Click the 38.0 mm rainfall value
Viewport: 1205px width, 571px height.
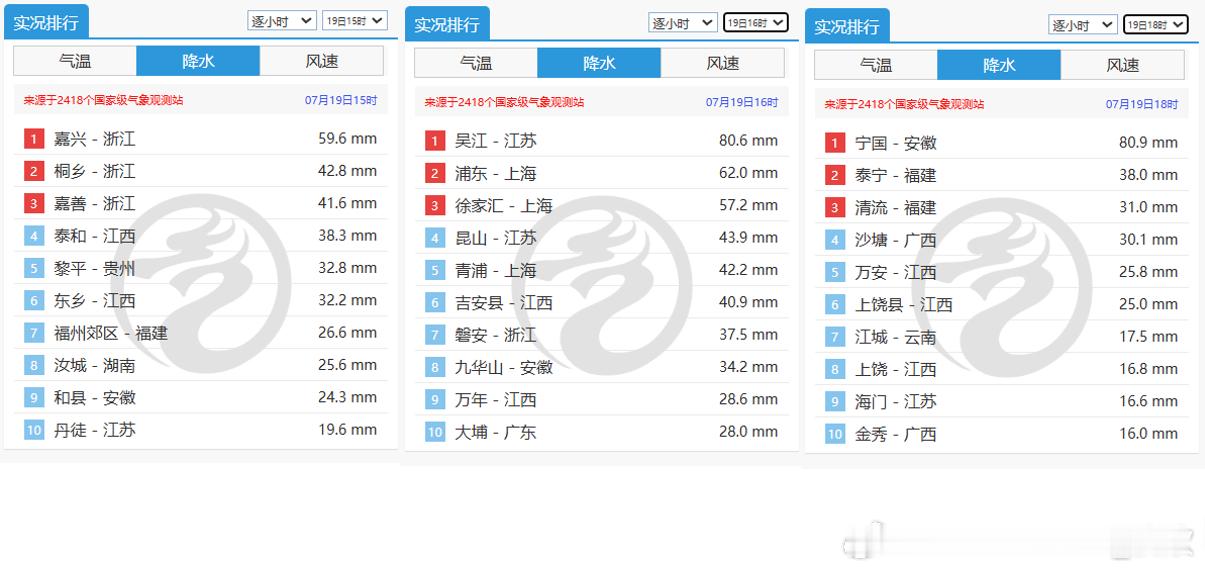(1148, 175)
